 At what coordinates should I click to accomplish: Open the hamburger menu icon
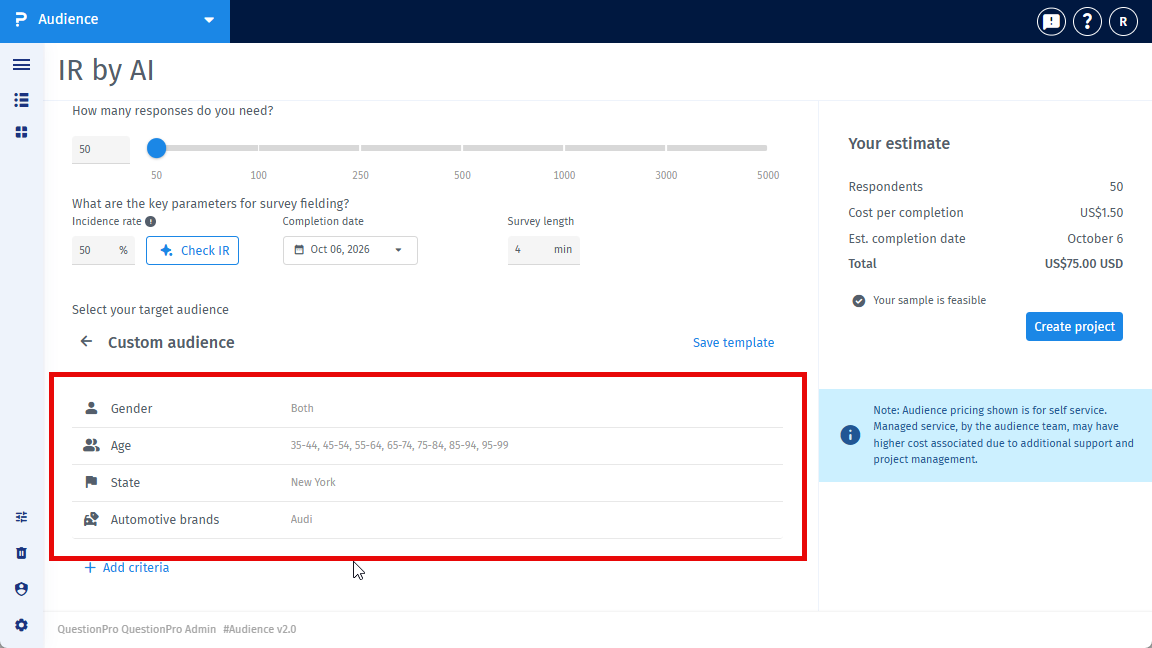pyautogui.click(x=21, y=65)
